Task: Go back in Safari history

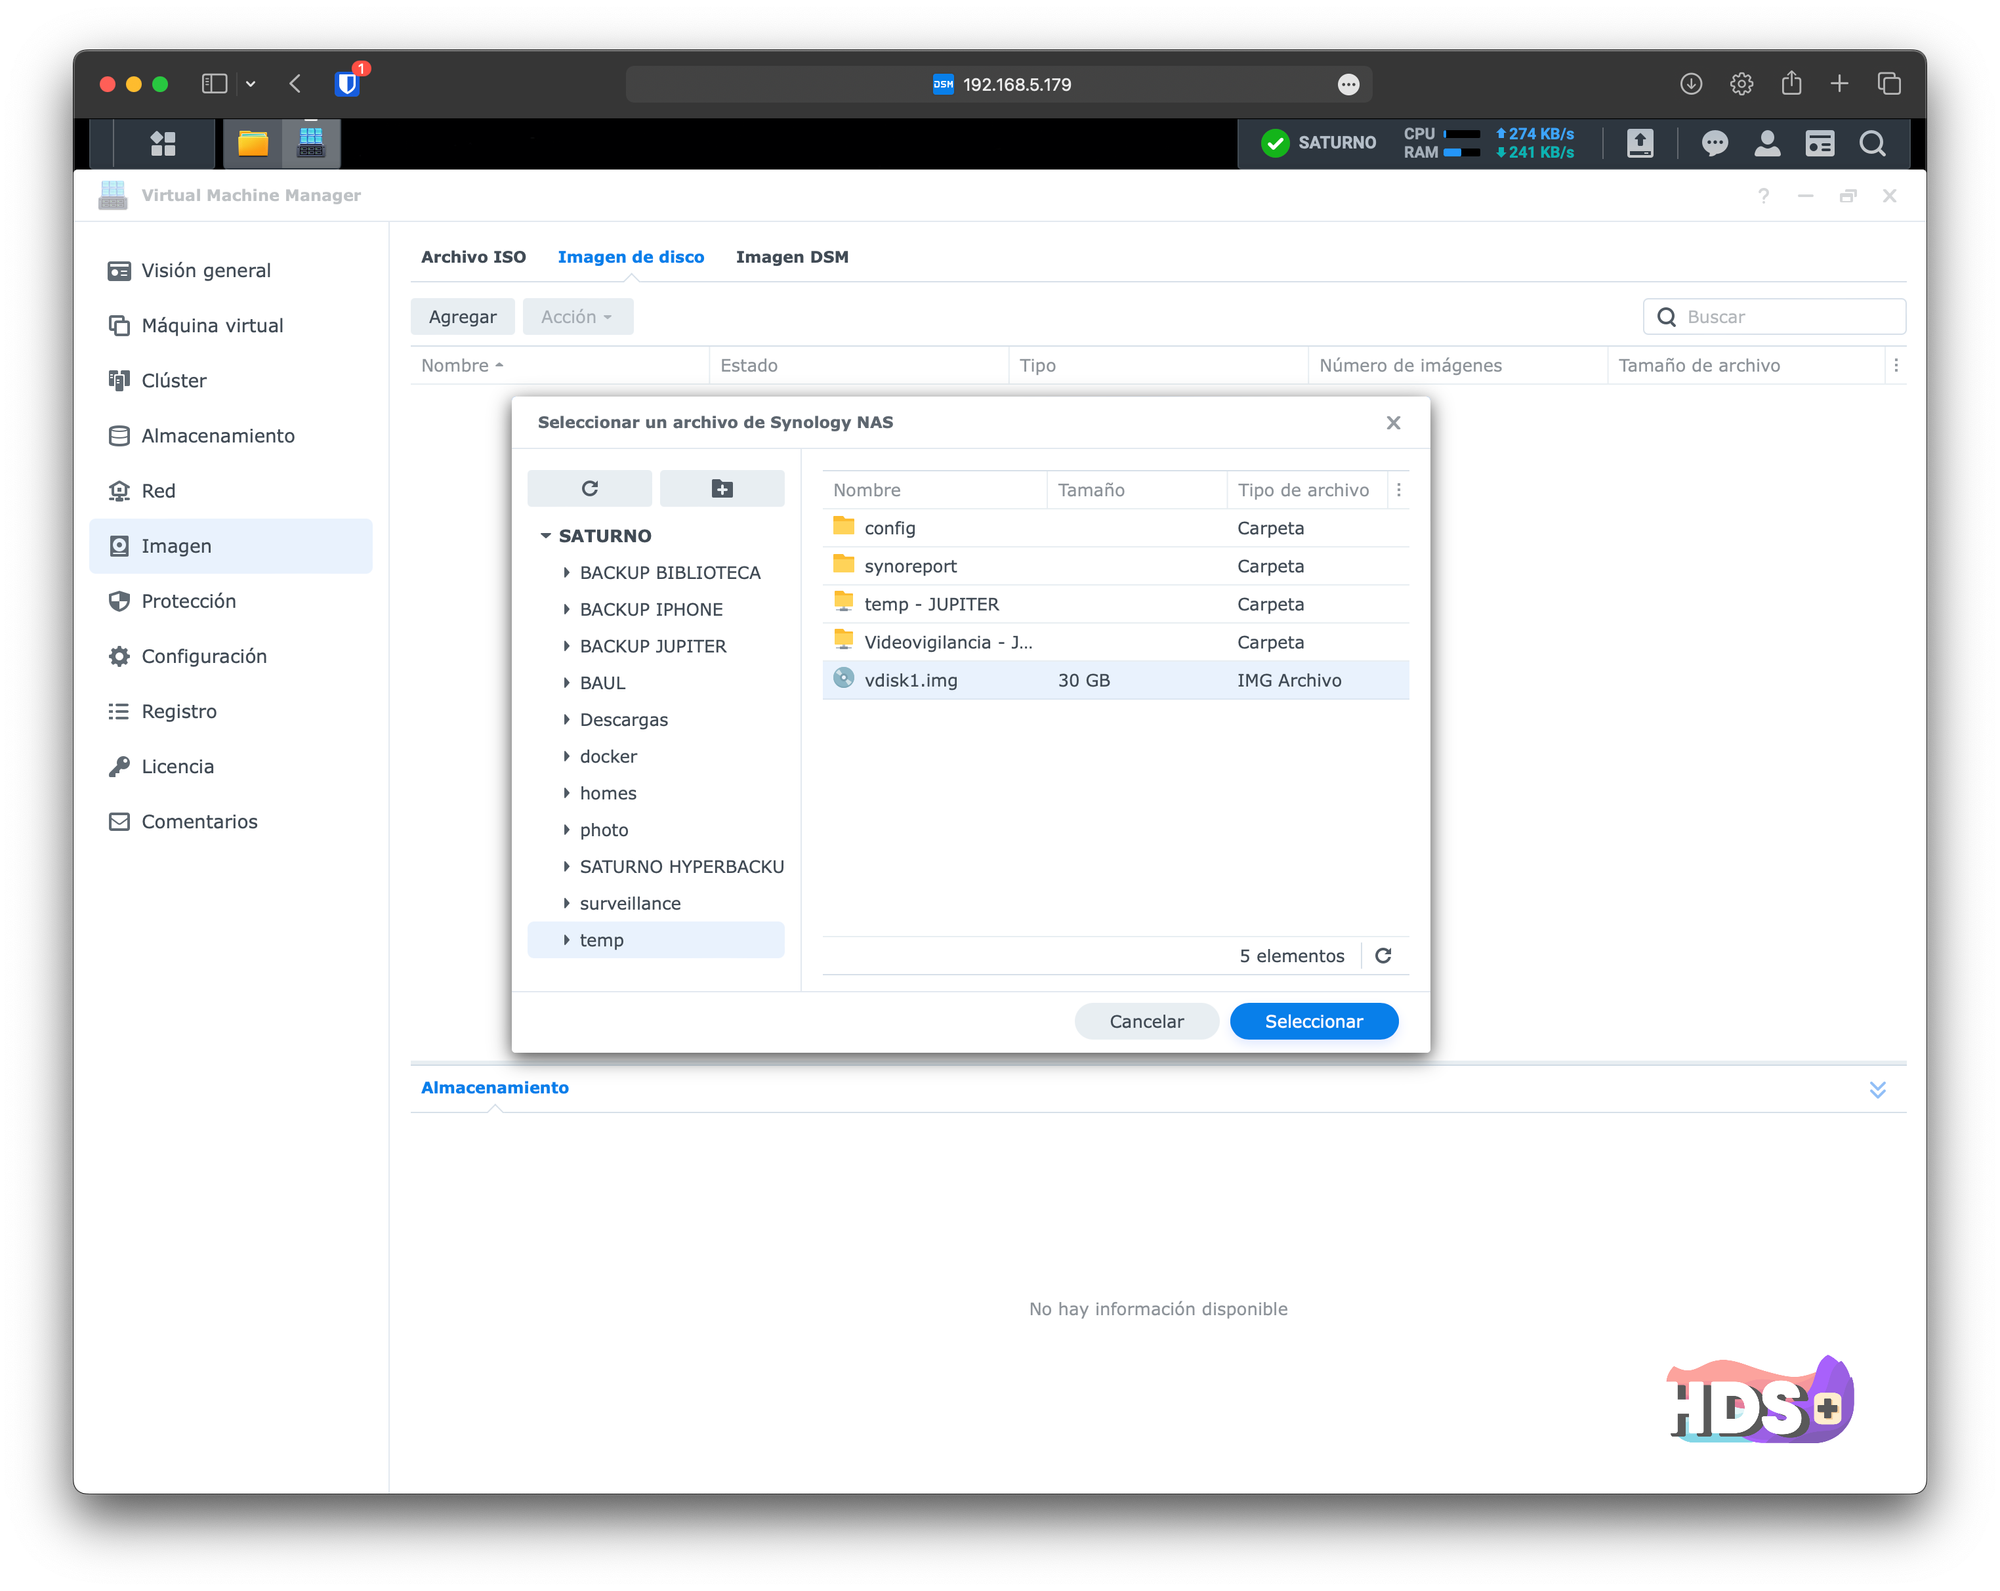Action: tap(295, 84)
